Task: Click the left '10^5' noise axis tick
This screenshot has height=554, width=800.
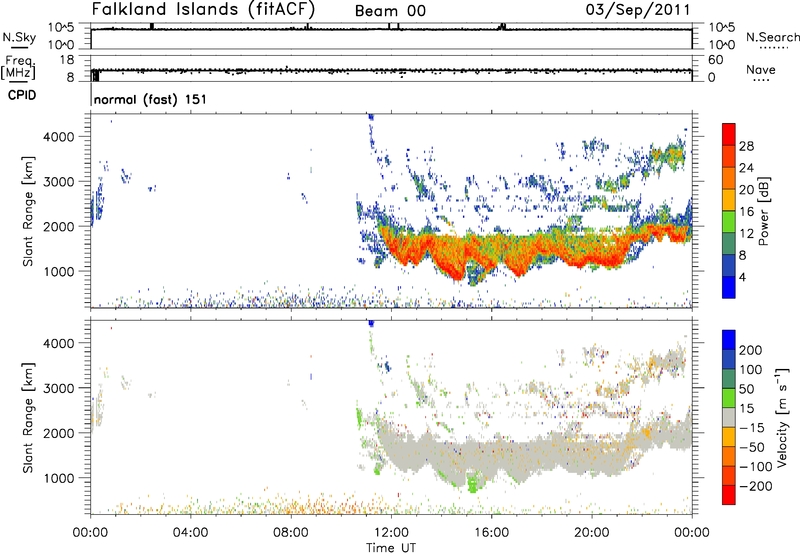Action: [61, 28]
